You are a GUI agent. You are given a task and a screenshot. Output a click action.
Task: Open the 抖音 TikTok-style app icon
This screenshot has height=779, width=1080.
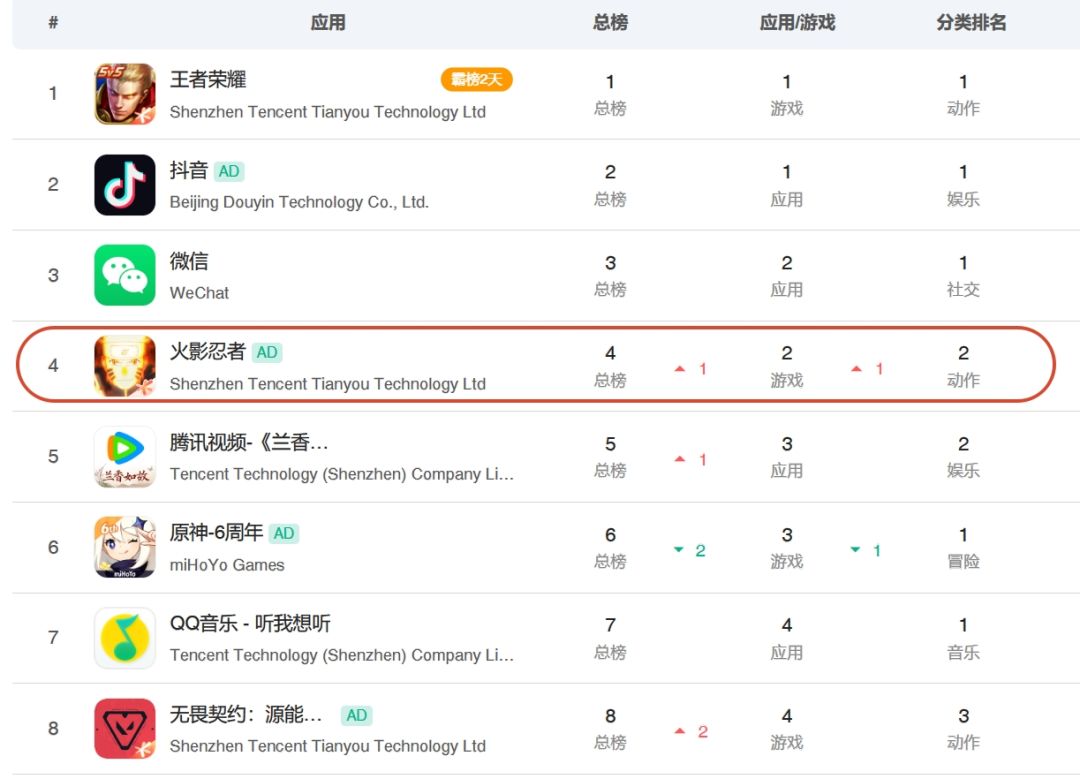[125, 185]
